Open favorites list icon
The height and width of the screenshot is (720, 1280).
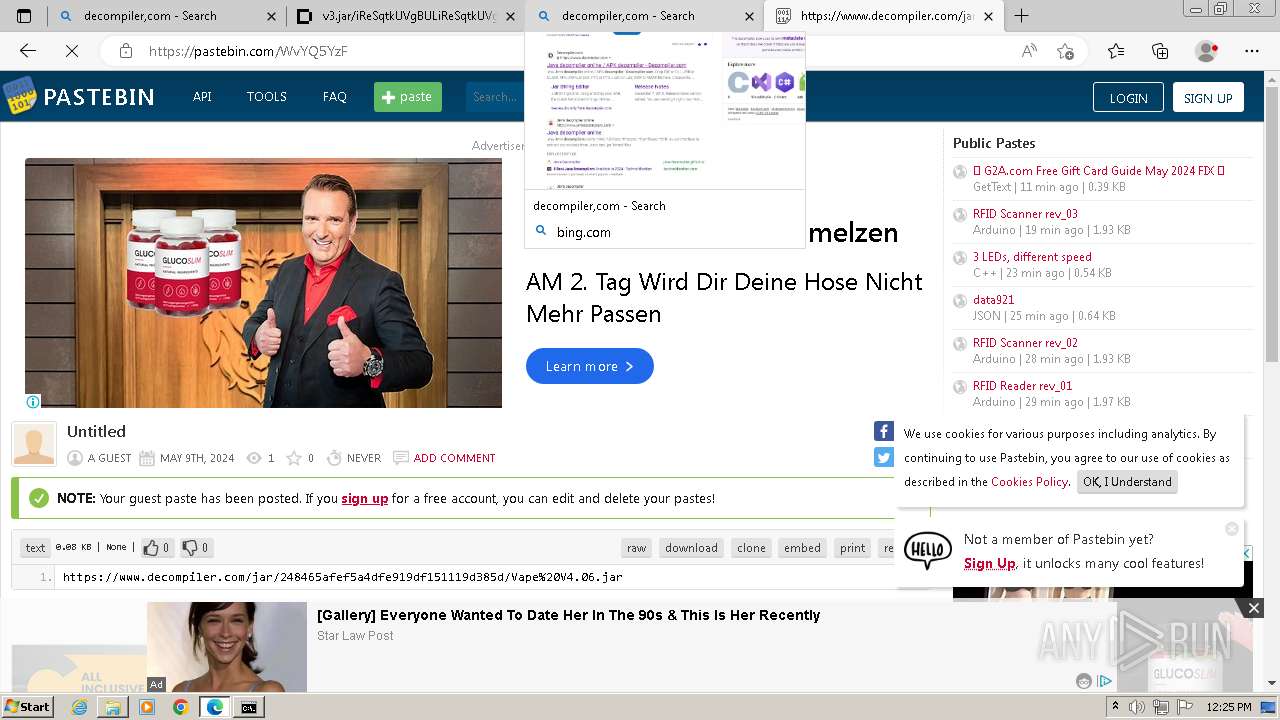click(x=1116, y=51)
